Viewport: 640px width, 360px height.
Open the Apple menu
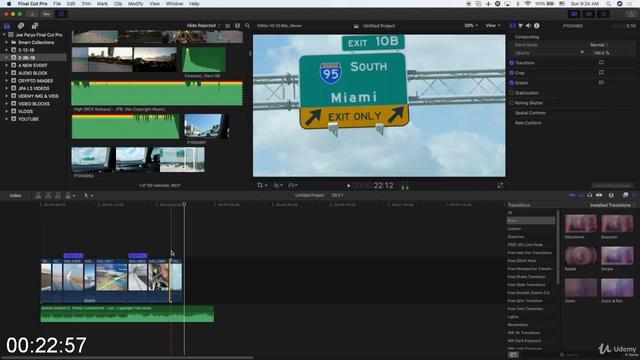pyautogui.click(x=9, y=4)
